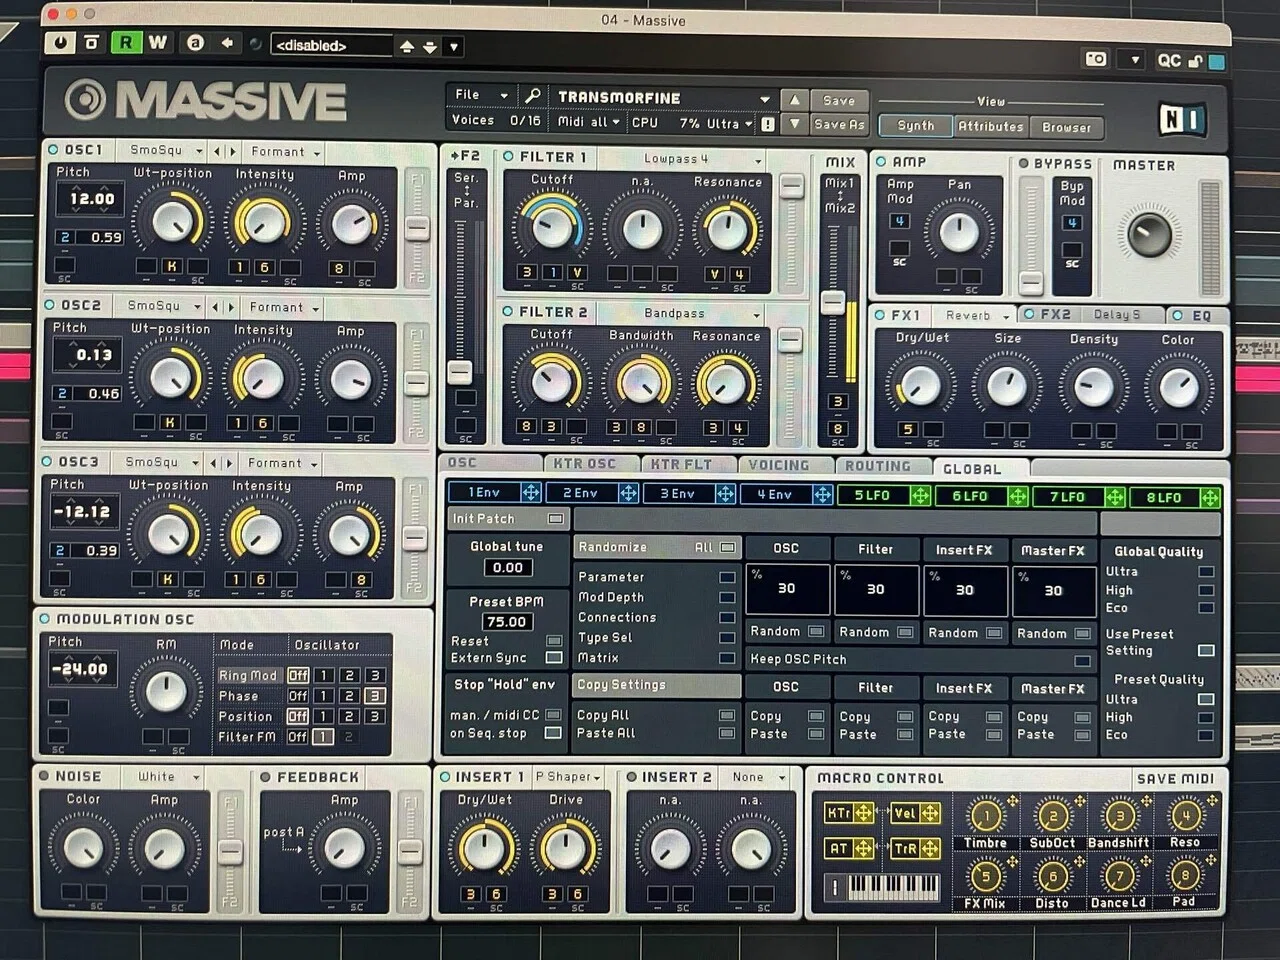The width and height of the screenshot is (1280, 960).
Task: Click the Save As button
Action: point(839,125)
